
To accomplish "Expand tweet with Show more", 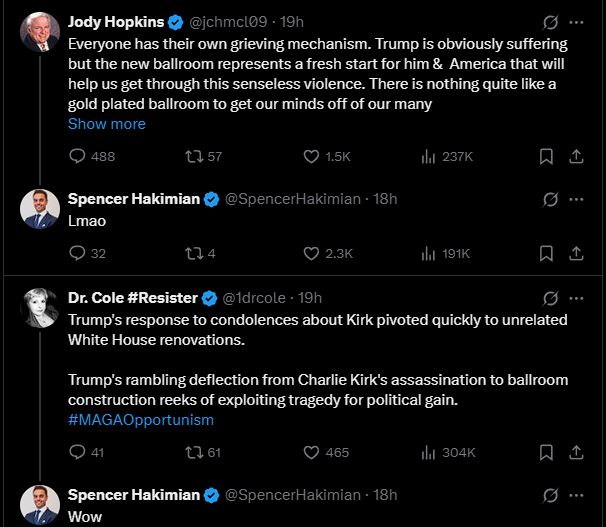I will (106, 124).
